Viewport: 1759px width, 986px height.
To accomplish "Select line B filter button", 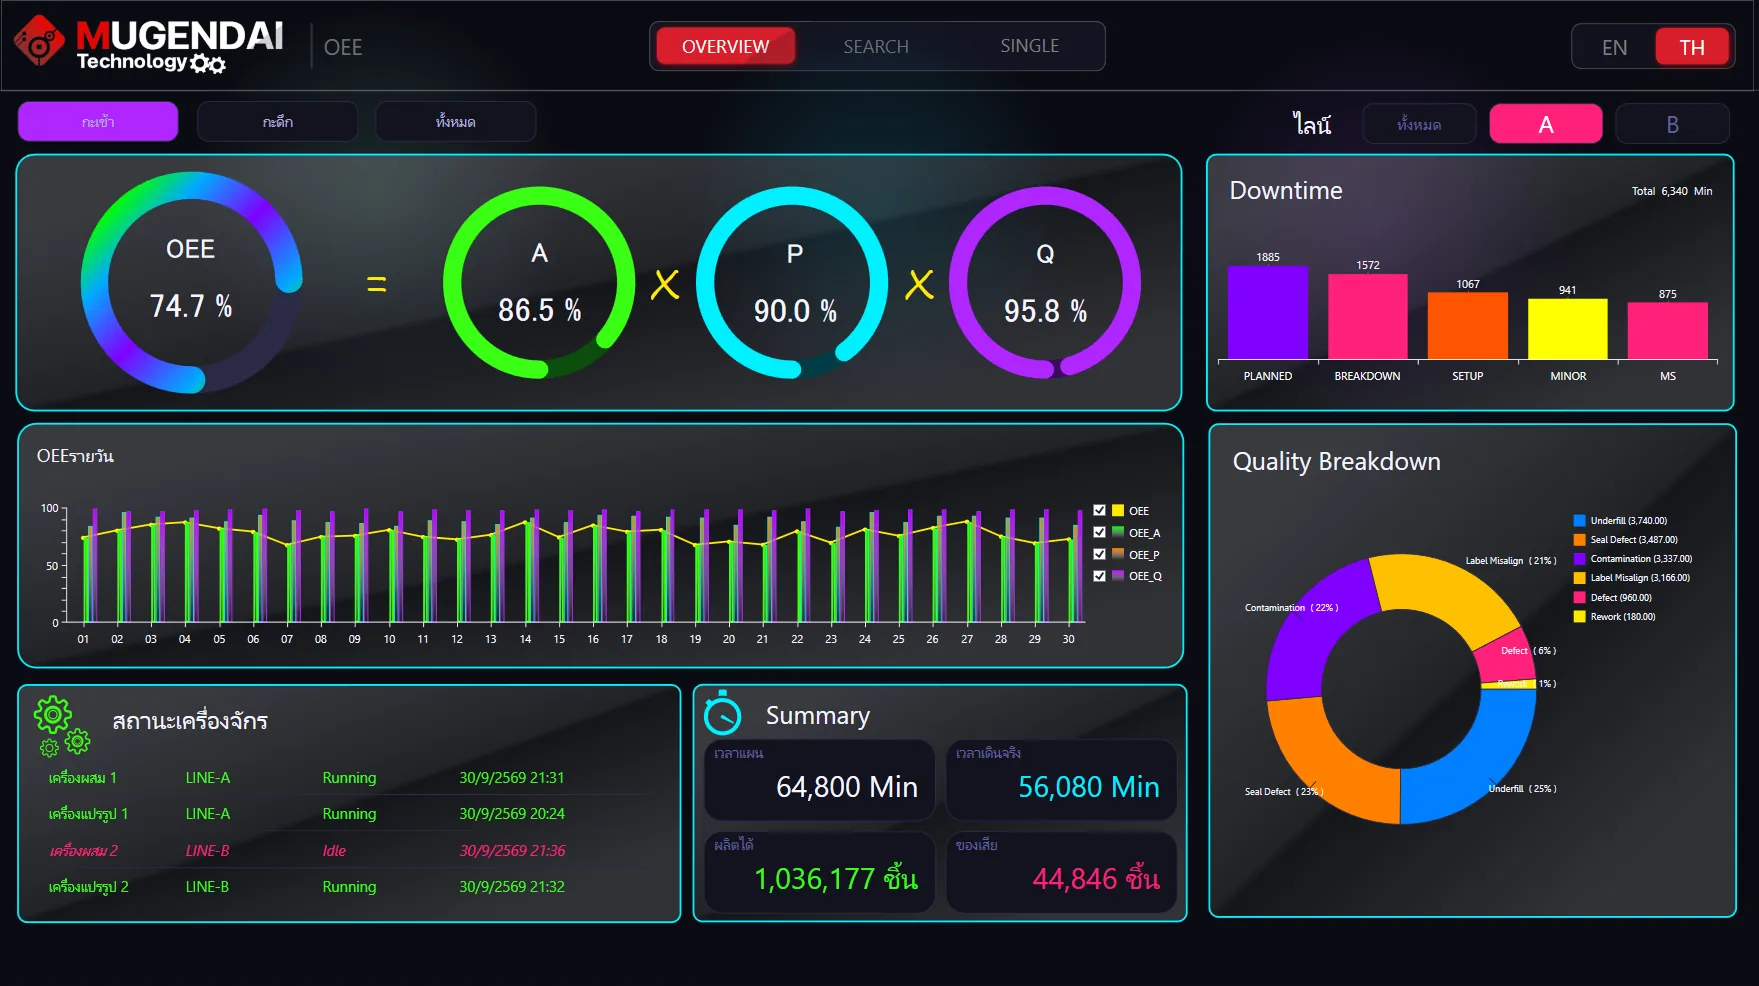I will [1672, 125].
